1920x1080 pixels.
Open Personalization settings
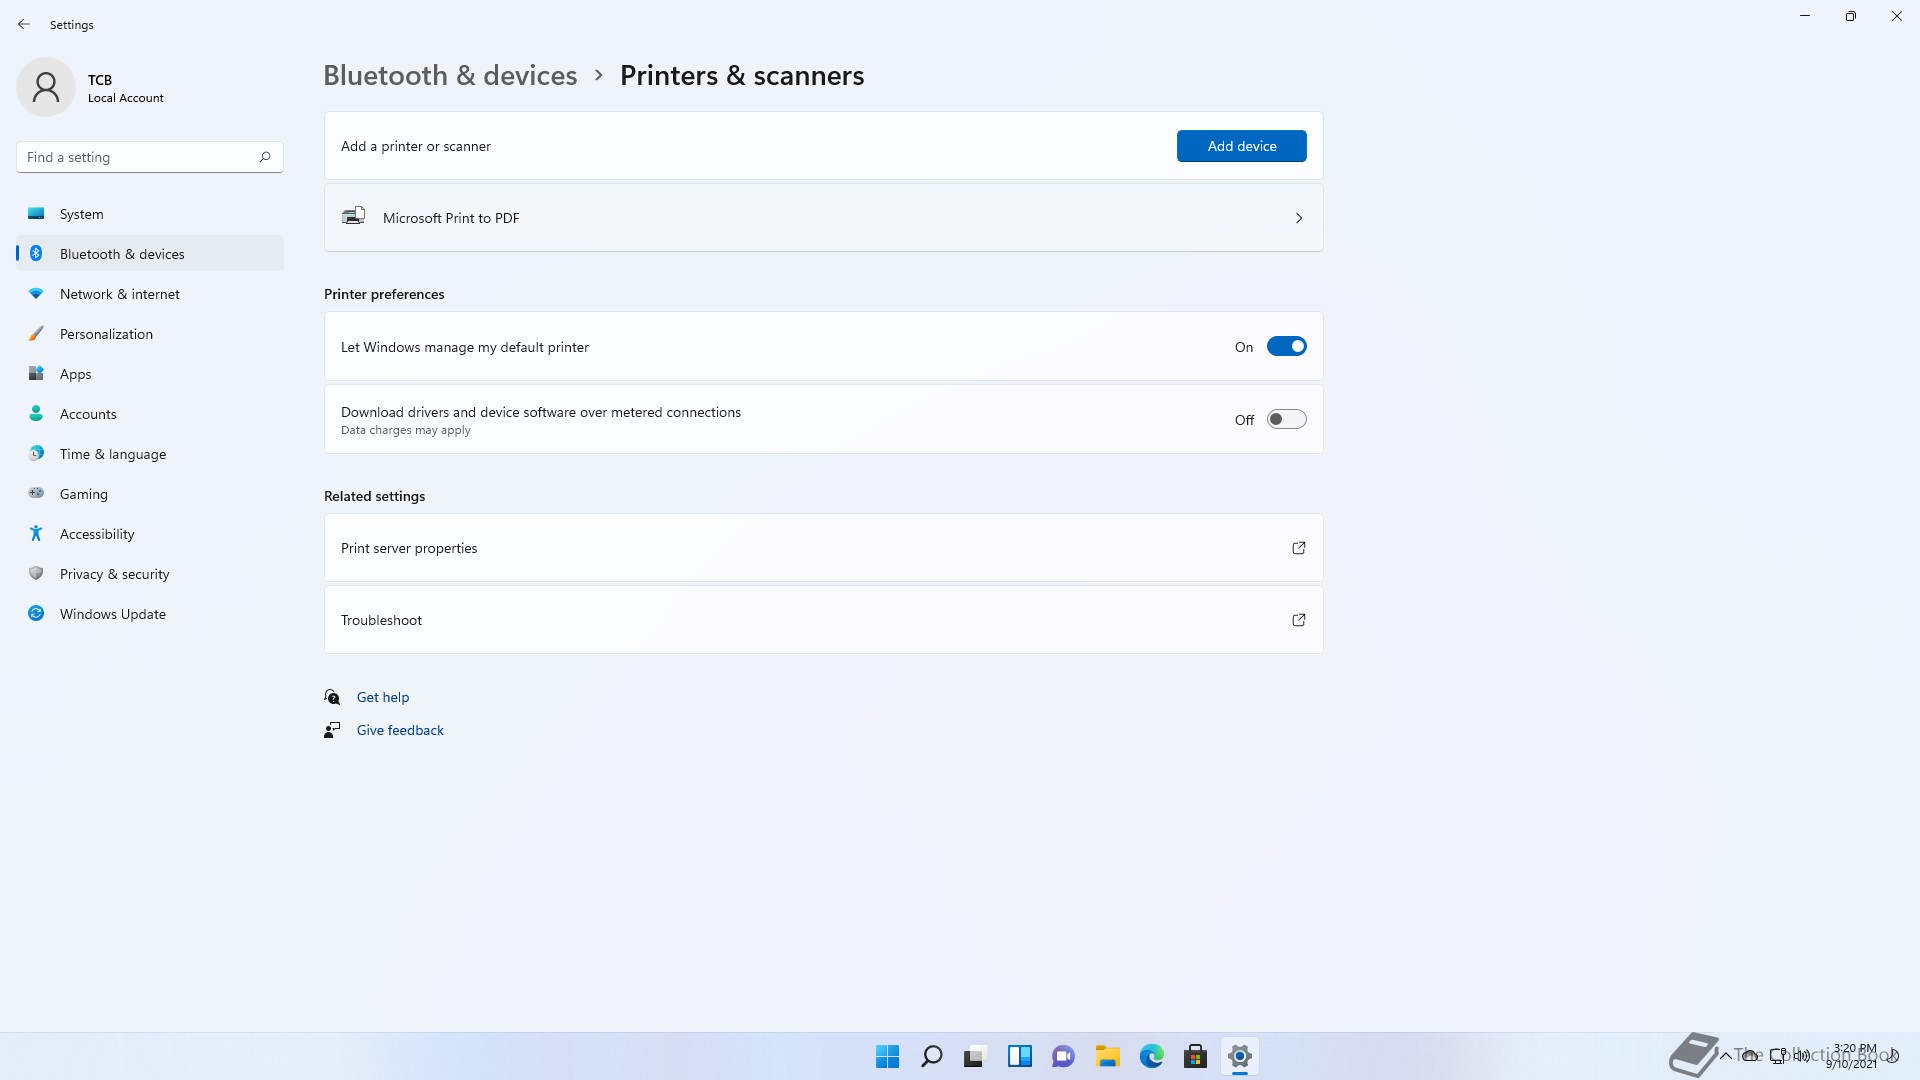[150, 333]
